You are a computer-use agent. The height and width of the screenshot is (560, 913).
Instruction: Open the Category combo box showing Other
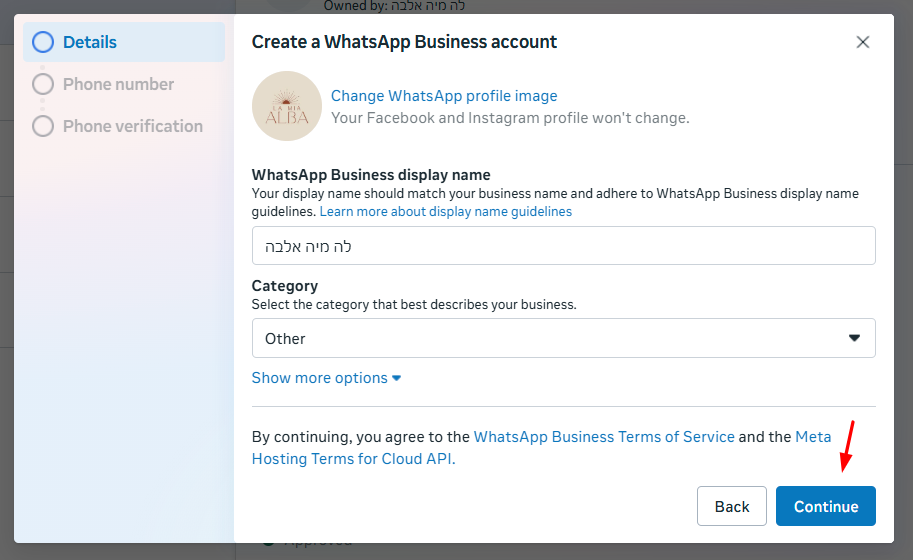563,338
